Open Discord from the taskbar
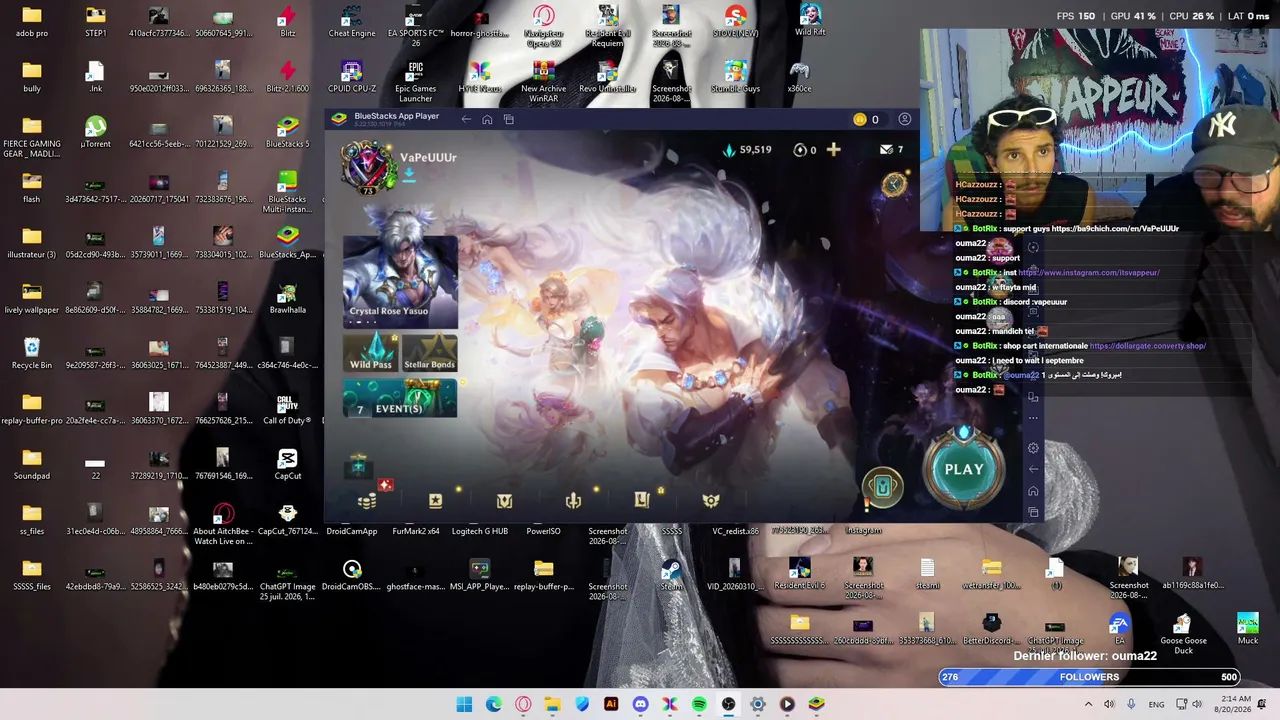The image size is (1280, 720). tap(640, 704)
